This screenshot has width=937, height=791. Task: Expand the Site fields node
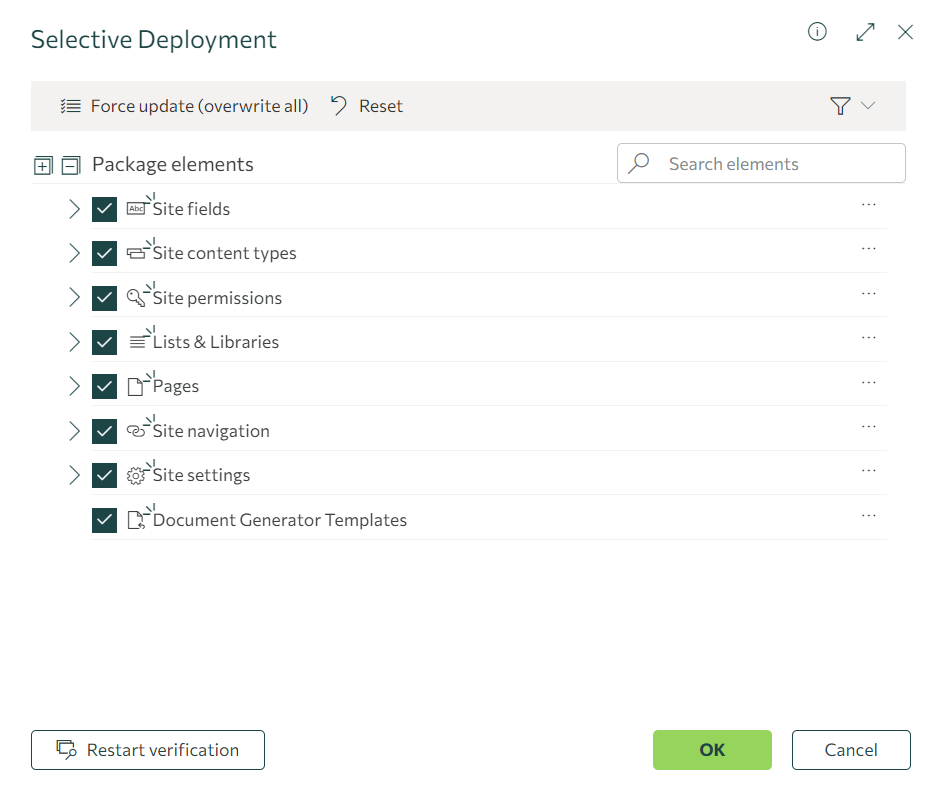(x=74, y=209)
